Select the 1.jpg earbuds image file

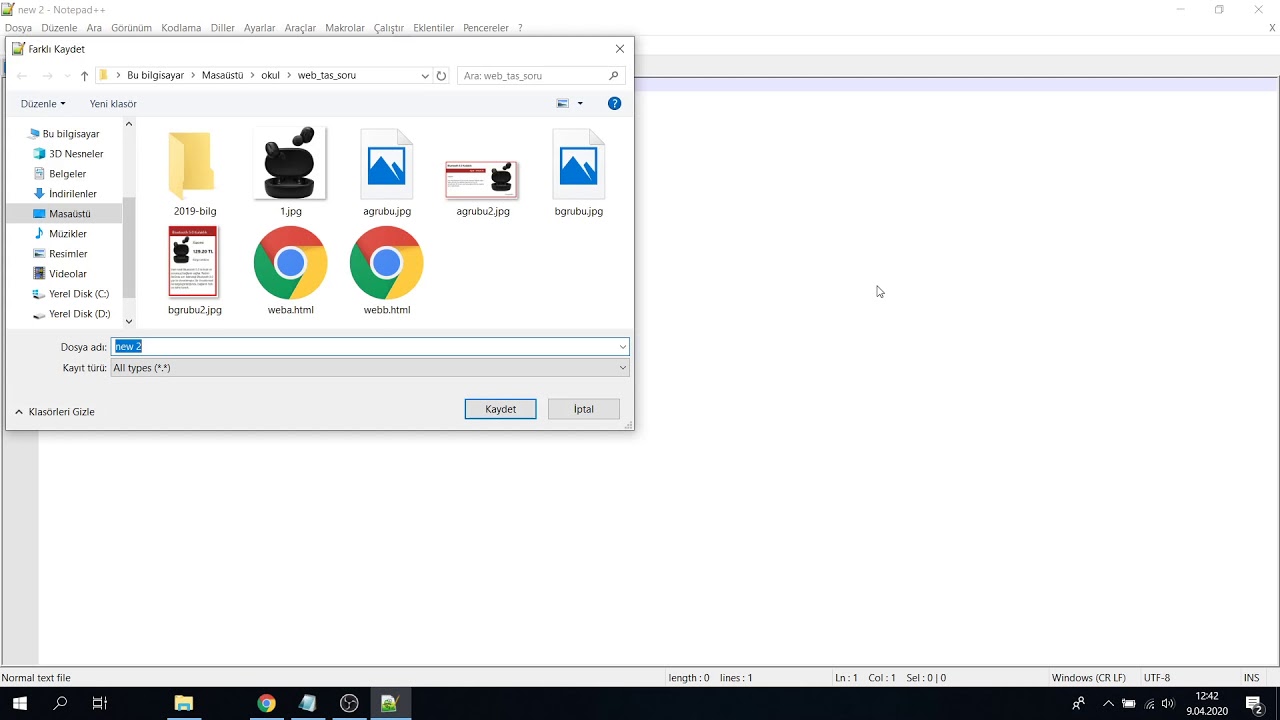pyautogui.click(x=290, y=173)
